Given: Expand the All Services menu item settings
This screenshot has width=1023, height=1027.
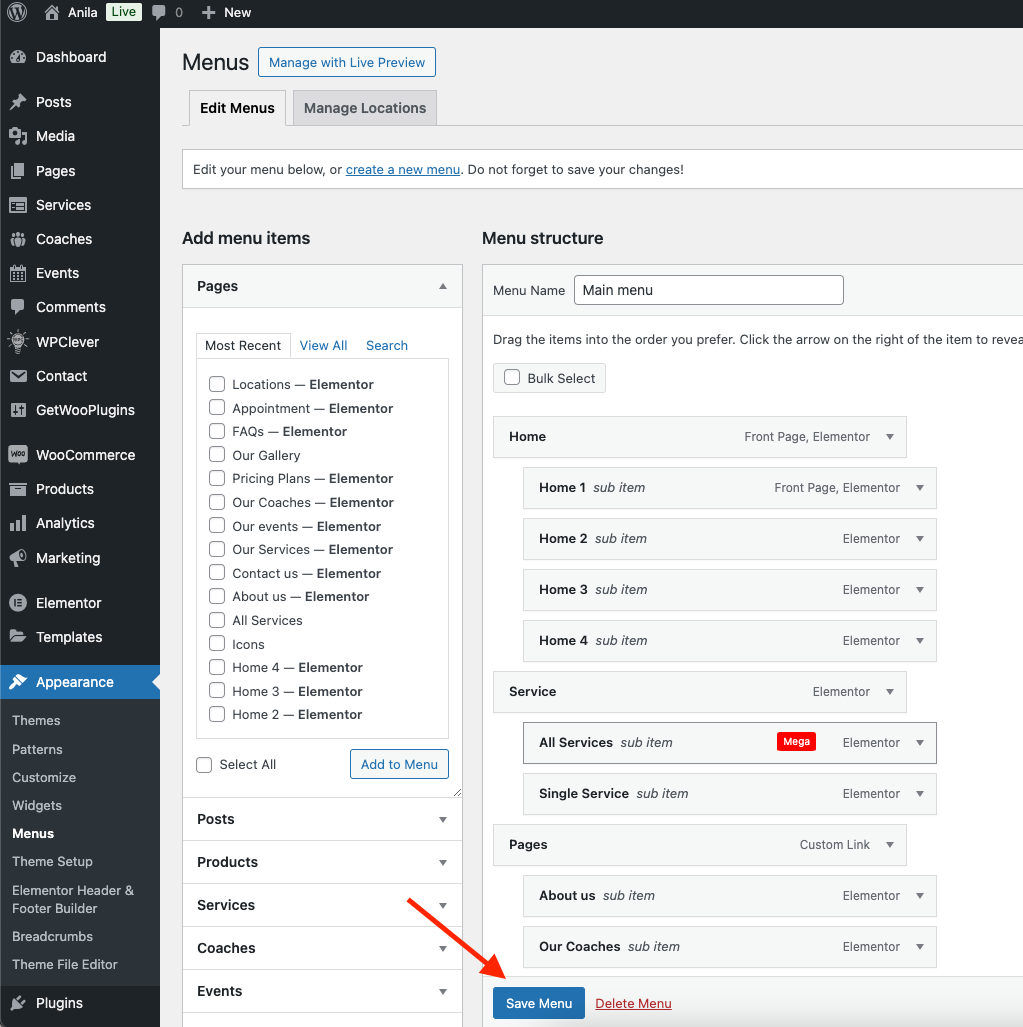Looking at the screenshot, I should point(920,743).
